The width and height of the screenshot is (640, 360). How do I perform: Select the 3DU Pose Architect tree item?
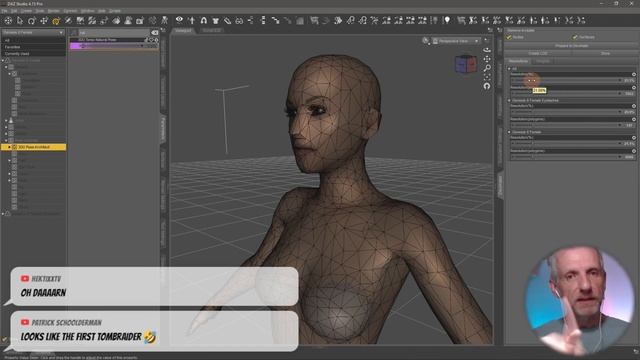coord(34,147)
